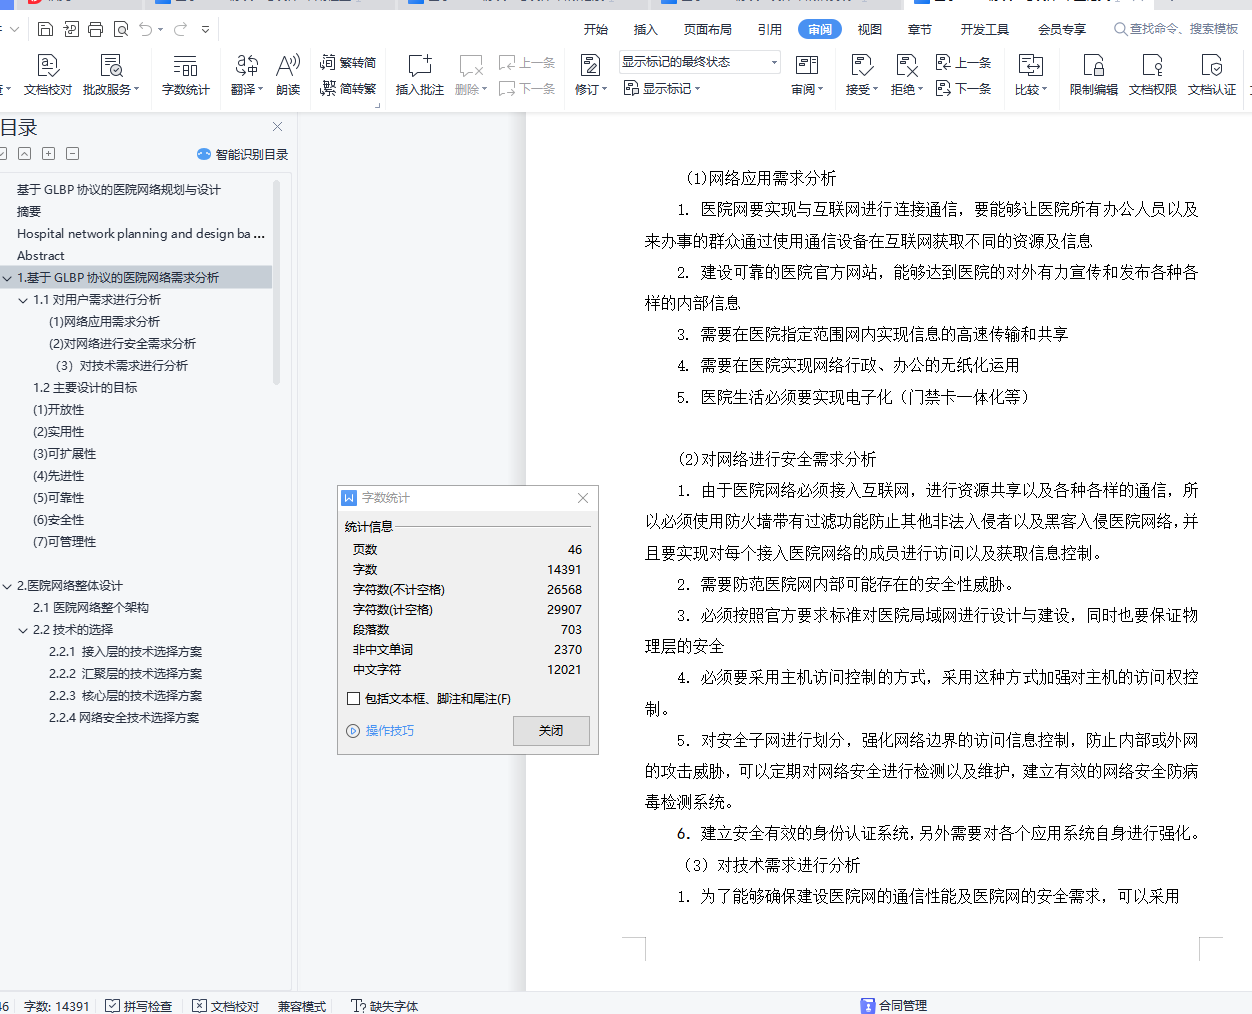Screen dimensions: 1252x1014
Task: Open 限制编辑 restrict editing
Action: (1094, 75)
